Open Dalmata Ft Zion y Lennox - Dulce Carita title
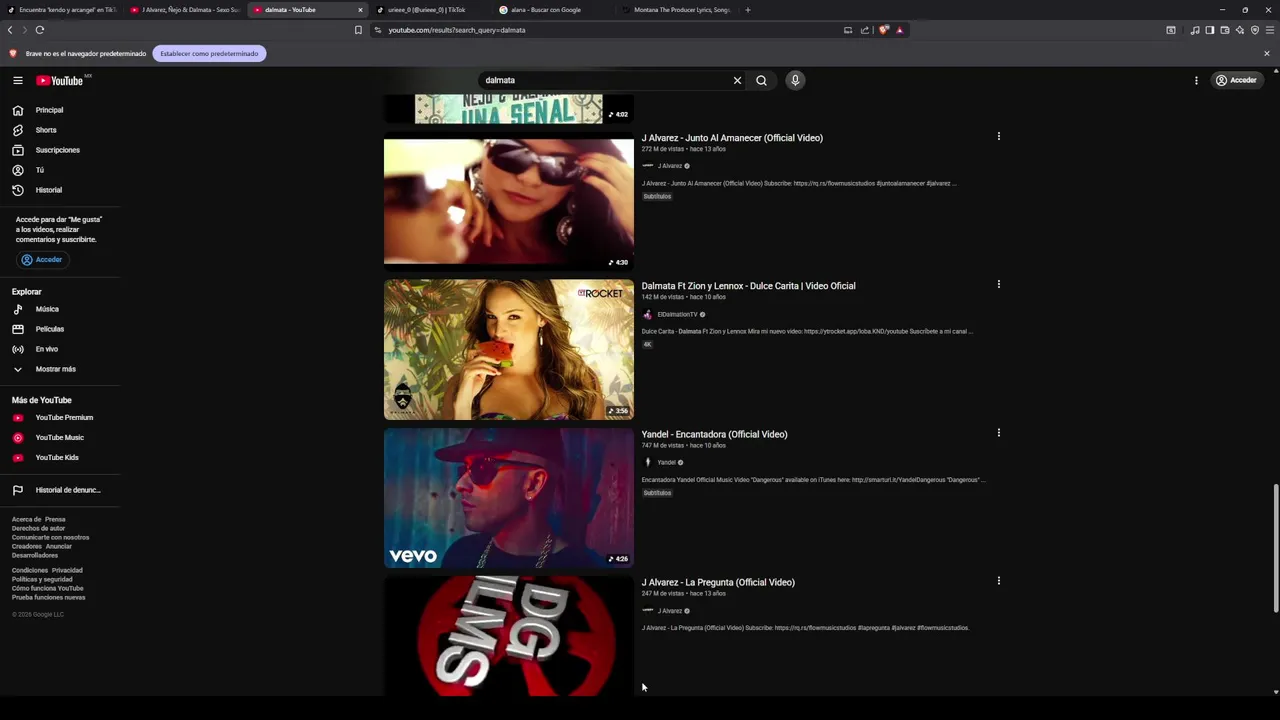The width and height of the screenshot is (1280, 720). (x=748, y=286)
